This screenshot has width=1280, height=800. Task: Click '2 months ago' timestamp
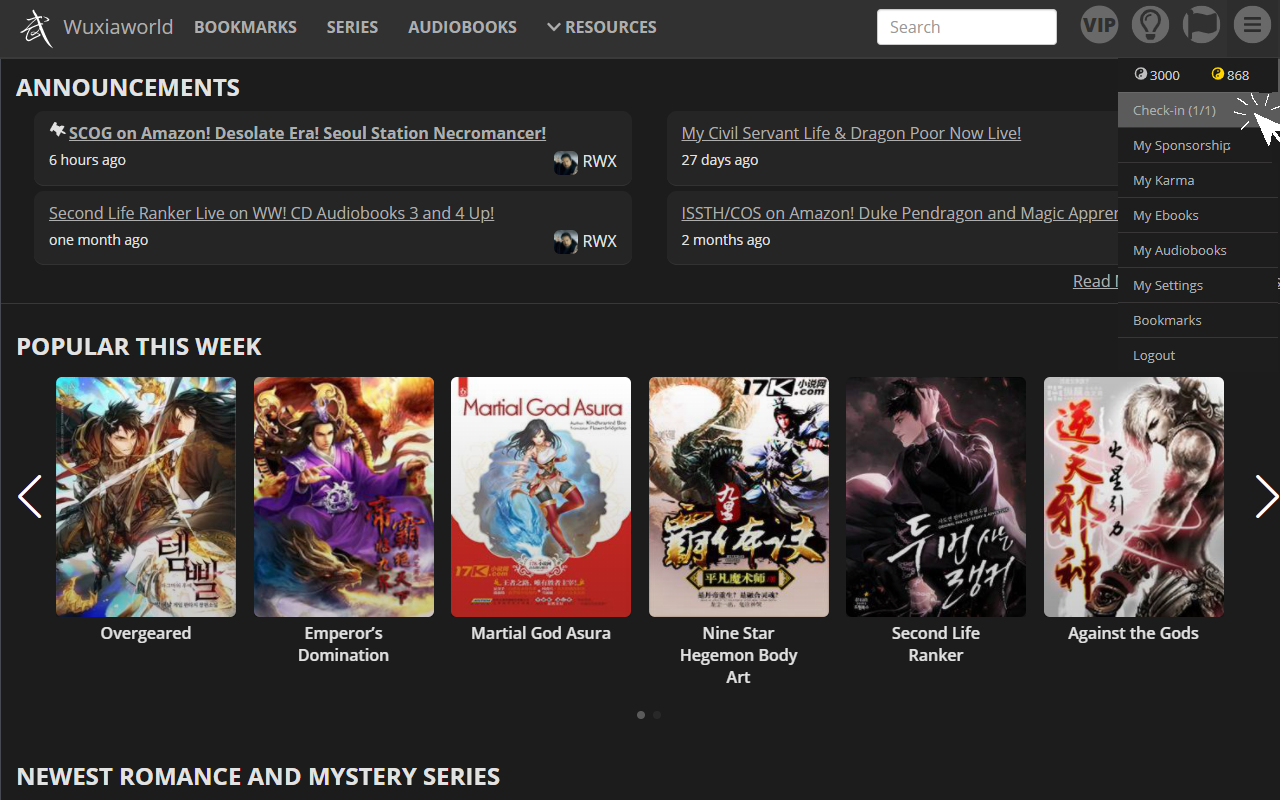tap(726, 240)
